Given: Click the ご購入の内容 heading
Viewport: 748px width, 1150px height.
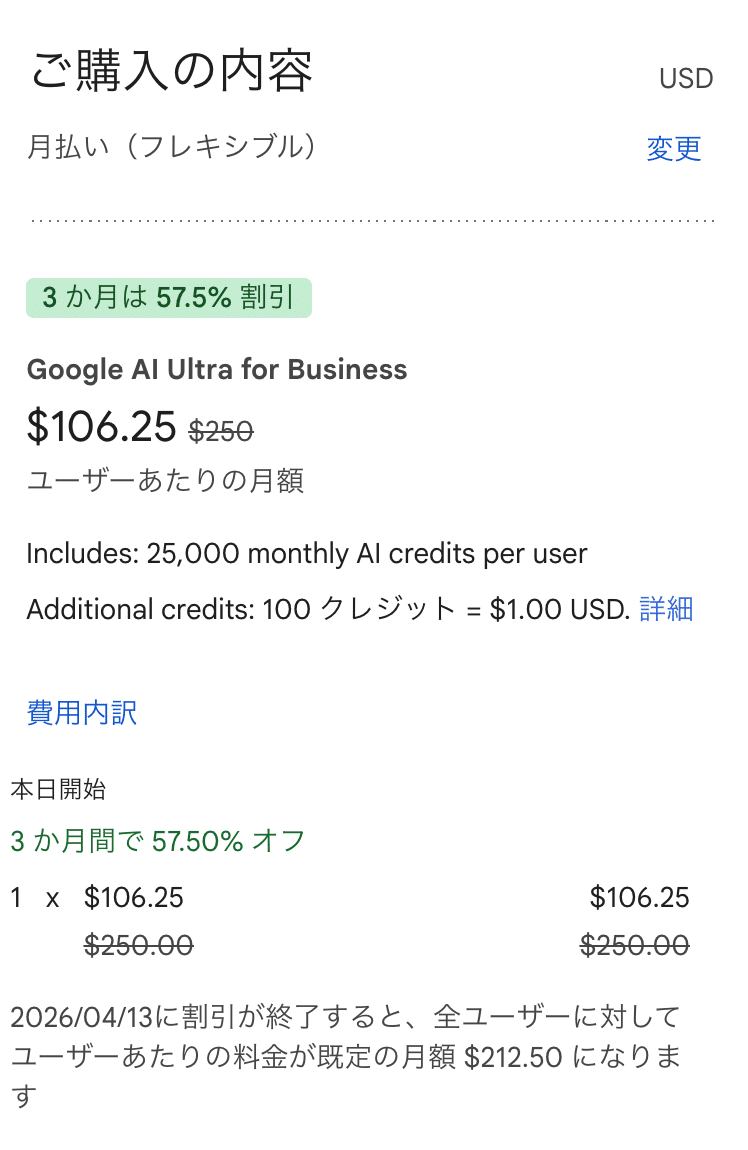Looking at the screenshot, I should [171, 72].
